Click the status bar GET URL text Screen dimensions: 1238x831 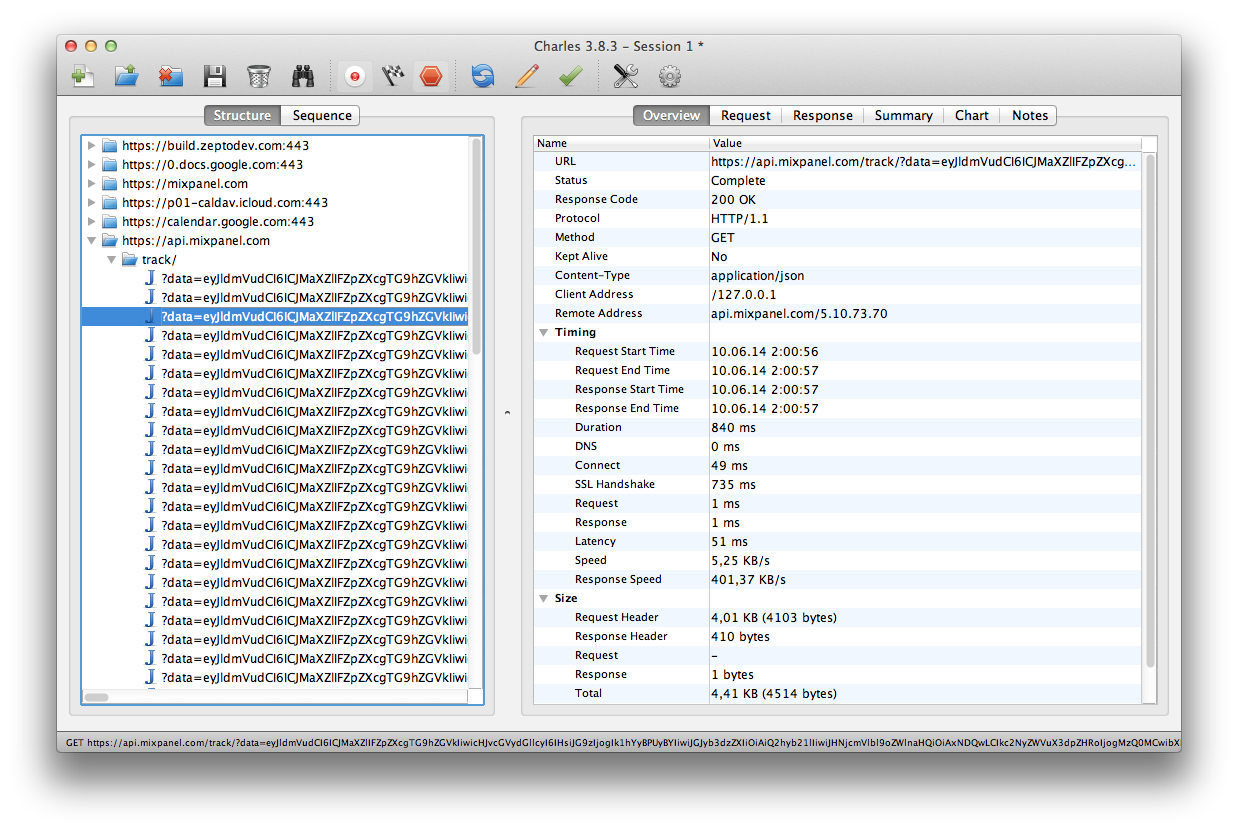(622, 743)
